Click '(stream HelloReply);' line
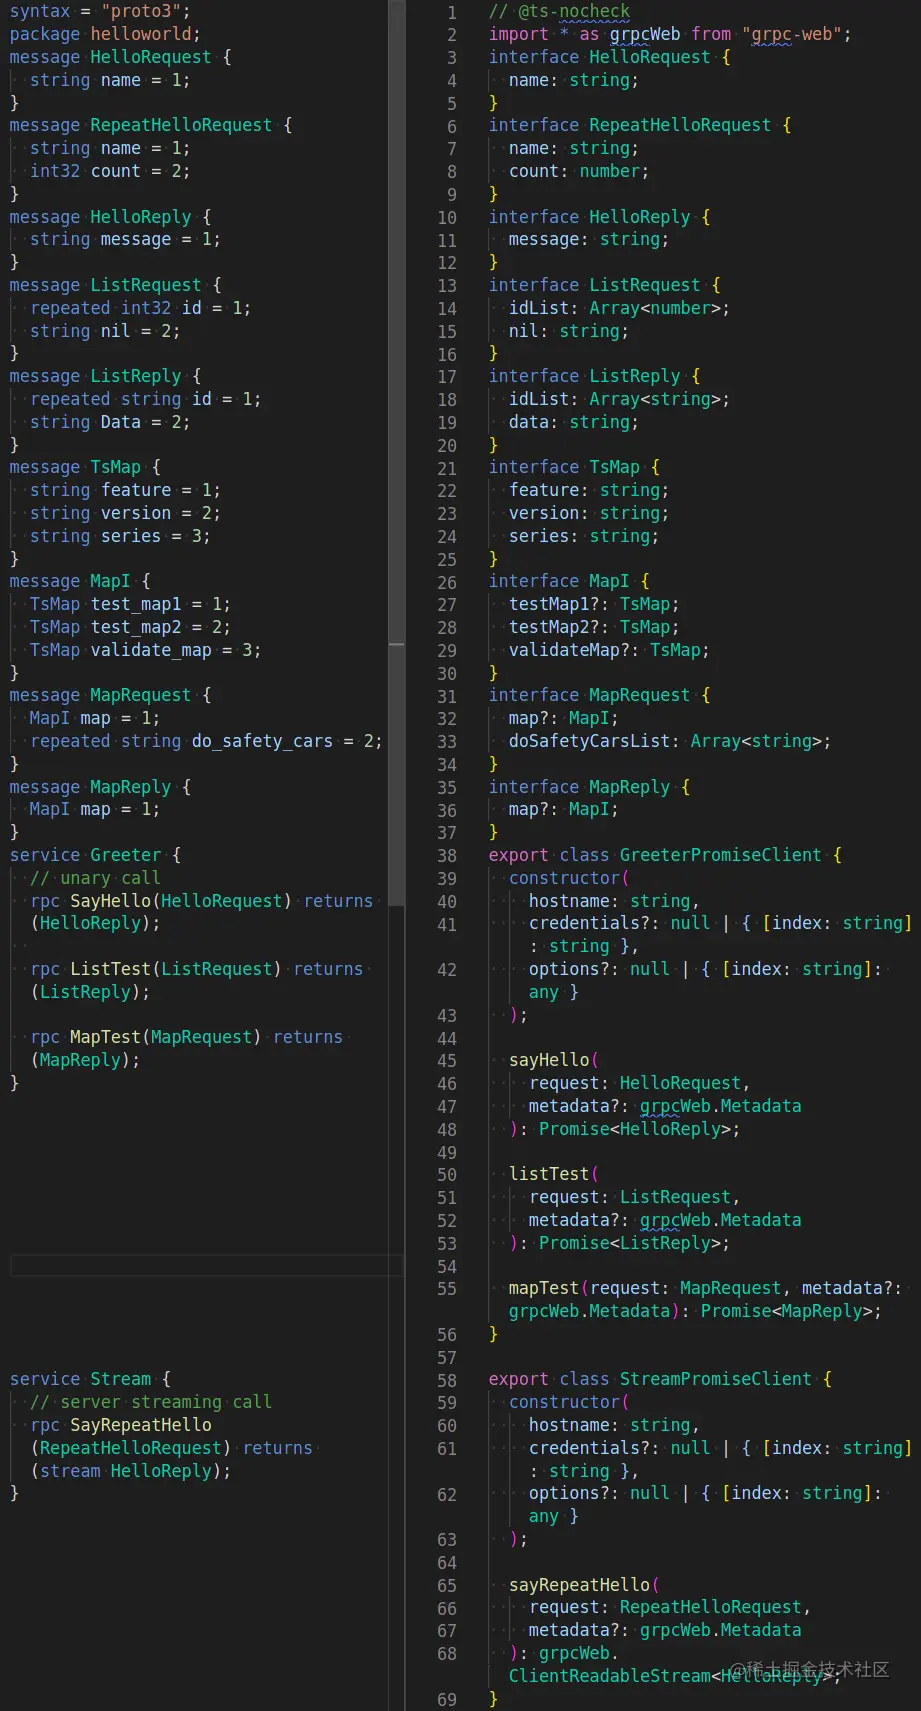The height and width of the screenshot is (1711, 921). pyautogui.click(x=131, y=1471)
